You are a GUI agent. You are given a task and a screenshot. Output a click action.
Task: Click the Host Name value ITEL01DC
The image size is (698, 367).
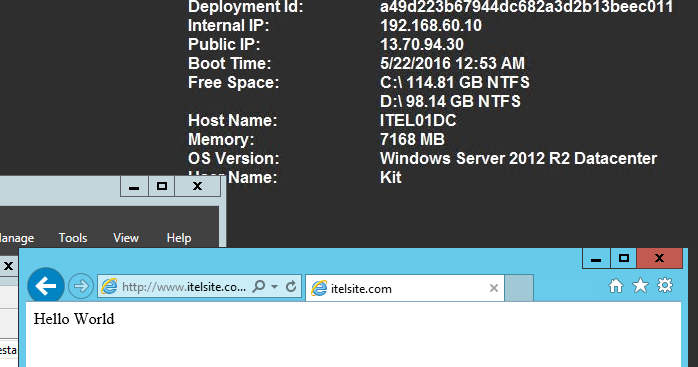[x=418, y=120]
